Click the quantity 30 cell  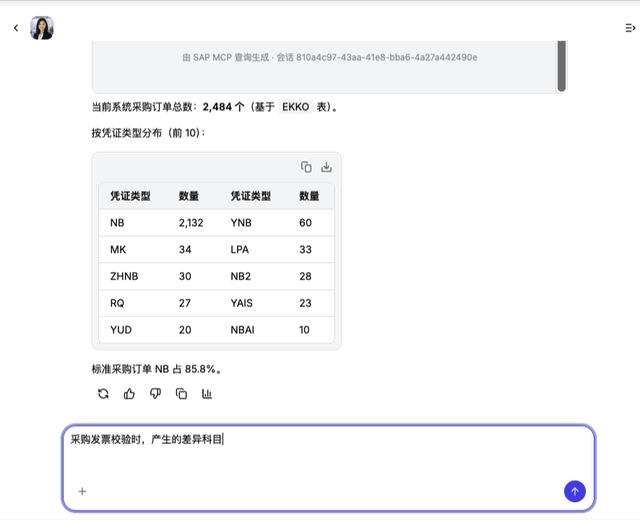coord(185,276)
